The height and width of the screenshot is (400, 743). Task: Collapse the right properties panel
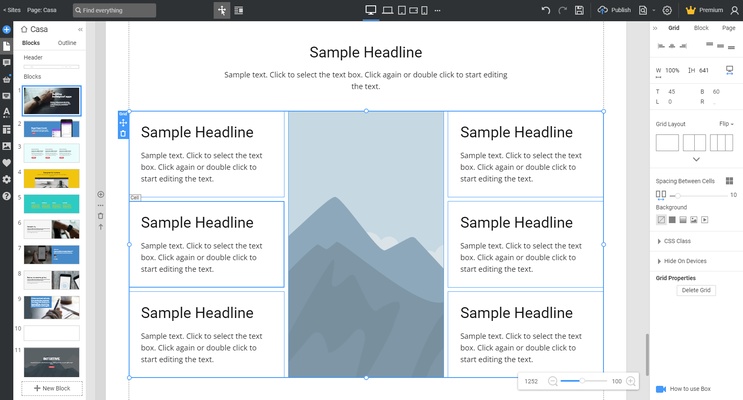(655, 28)
